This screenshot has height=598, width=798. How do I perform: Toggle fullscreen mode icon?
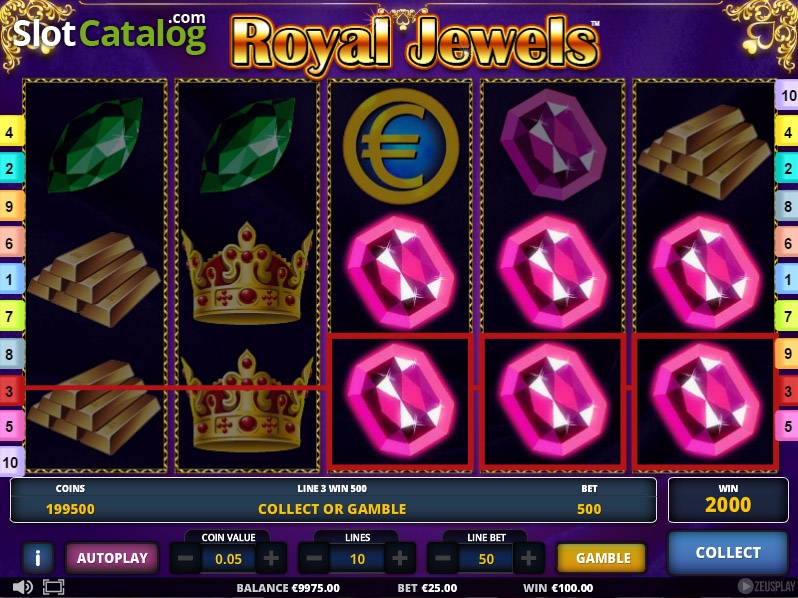(53, 587)
